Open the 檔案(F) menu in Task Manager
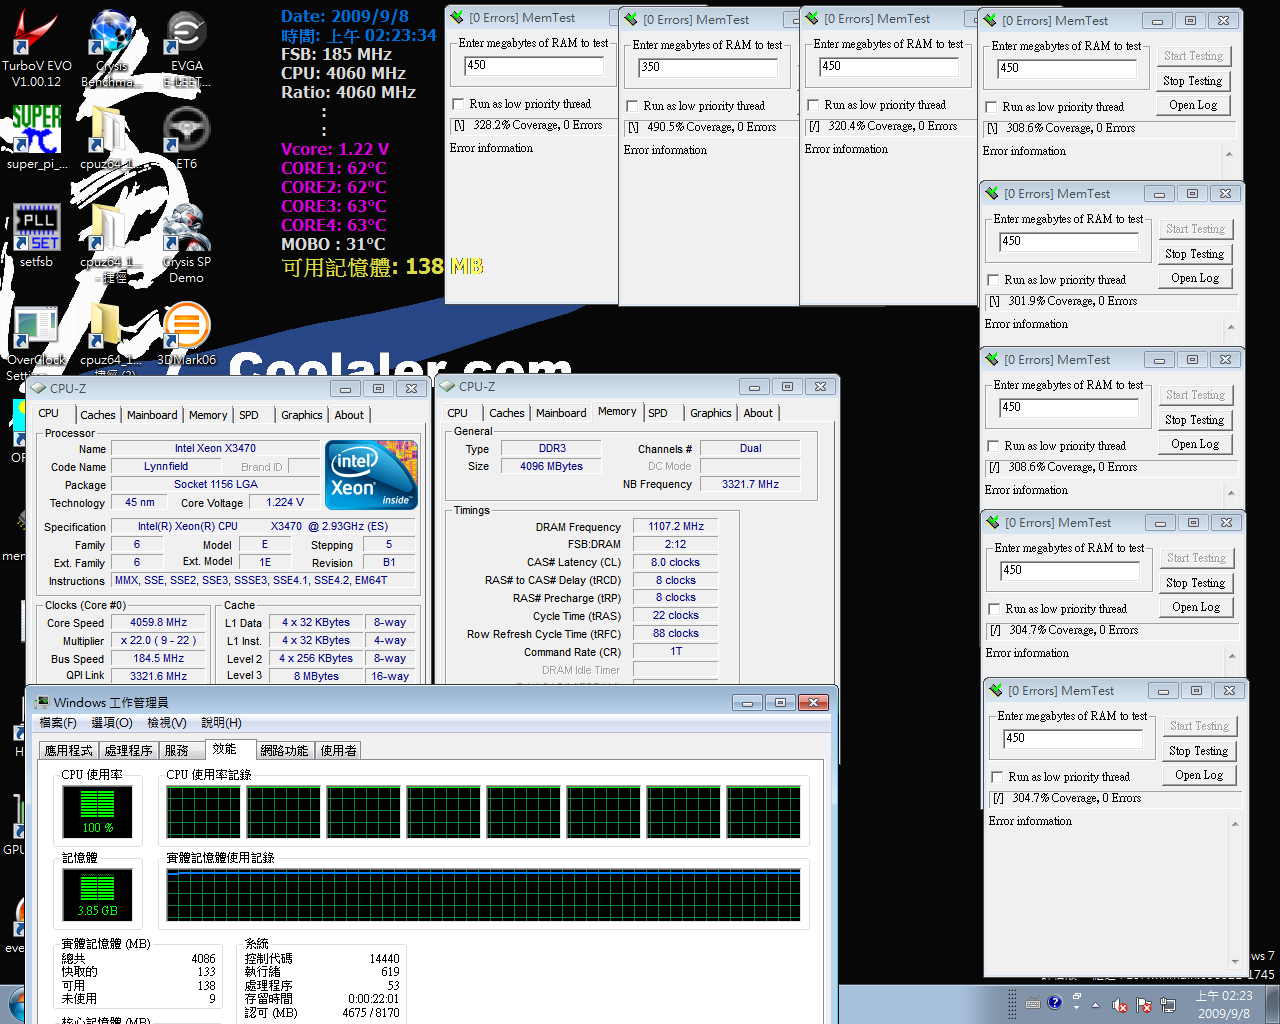This screenshot has height=1024, width=1280. (x=58, y=723)
